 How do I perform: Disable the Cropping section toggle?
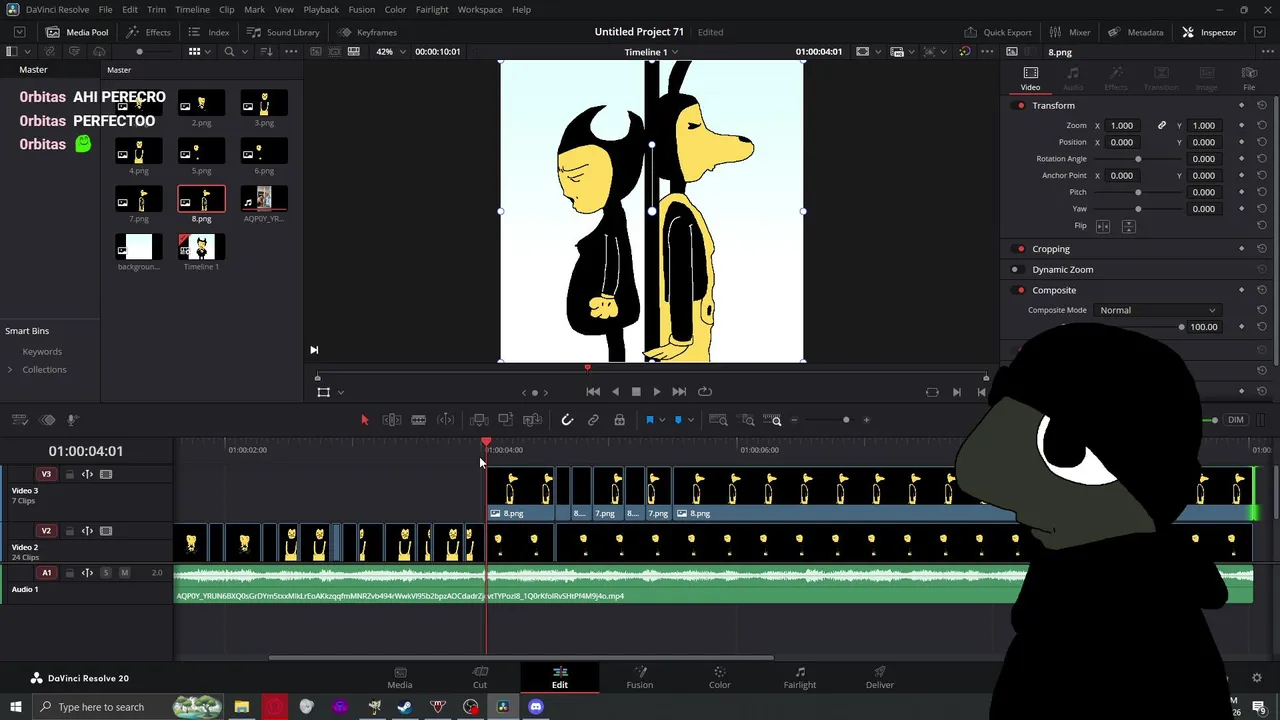click(1020, 249)
